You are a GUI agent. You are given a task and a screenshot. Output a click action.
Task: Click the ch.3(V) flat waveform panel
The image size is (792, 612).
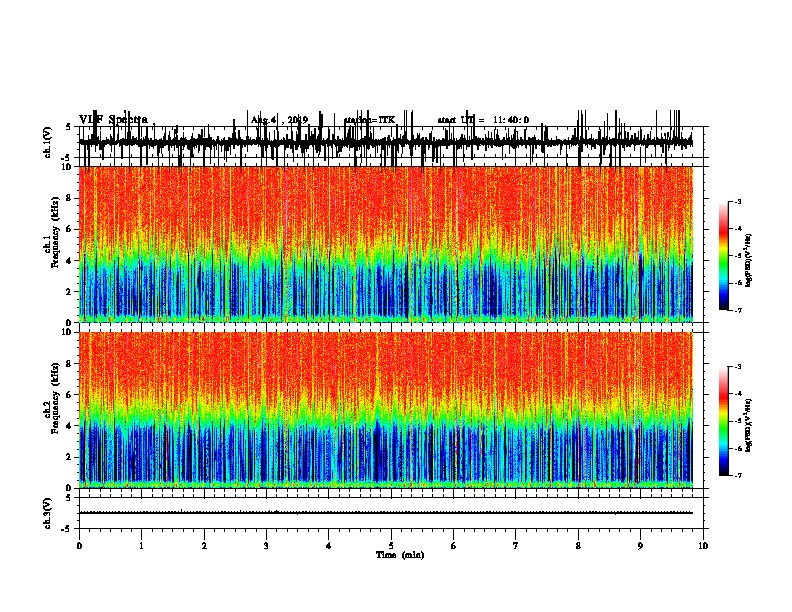tap(391, 513)
